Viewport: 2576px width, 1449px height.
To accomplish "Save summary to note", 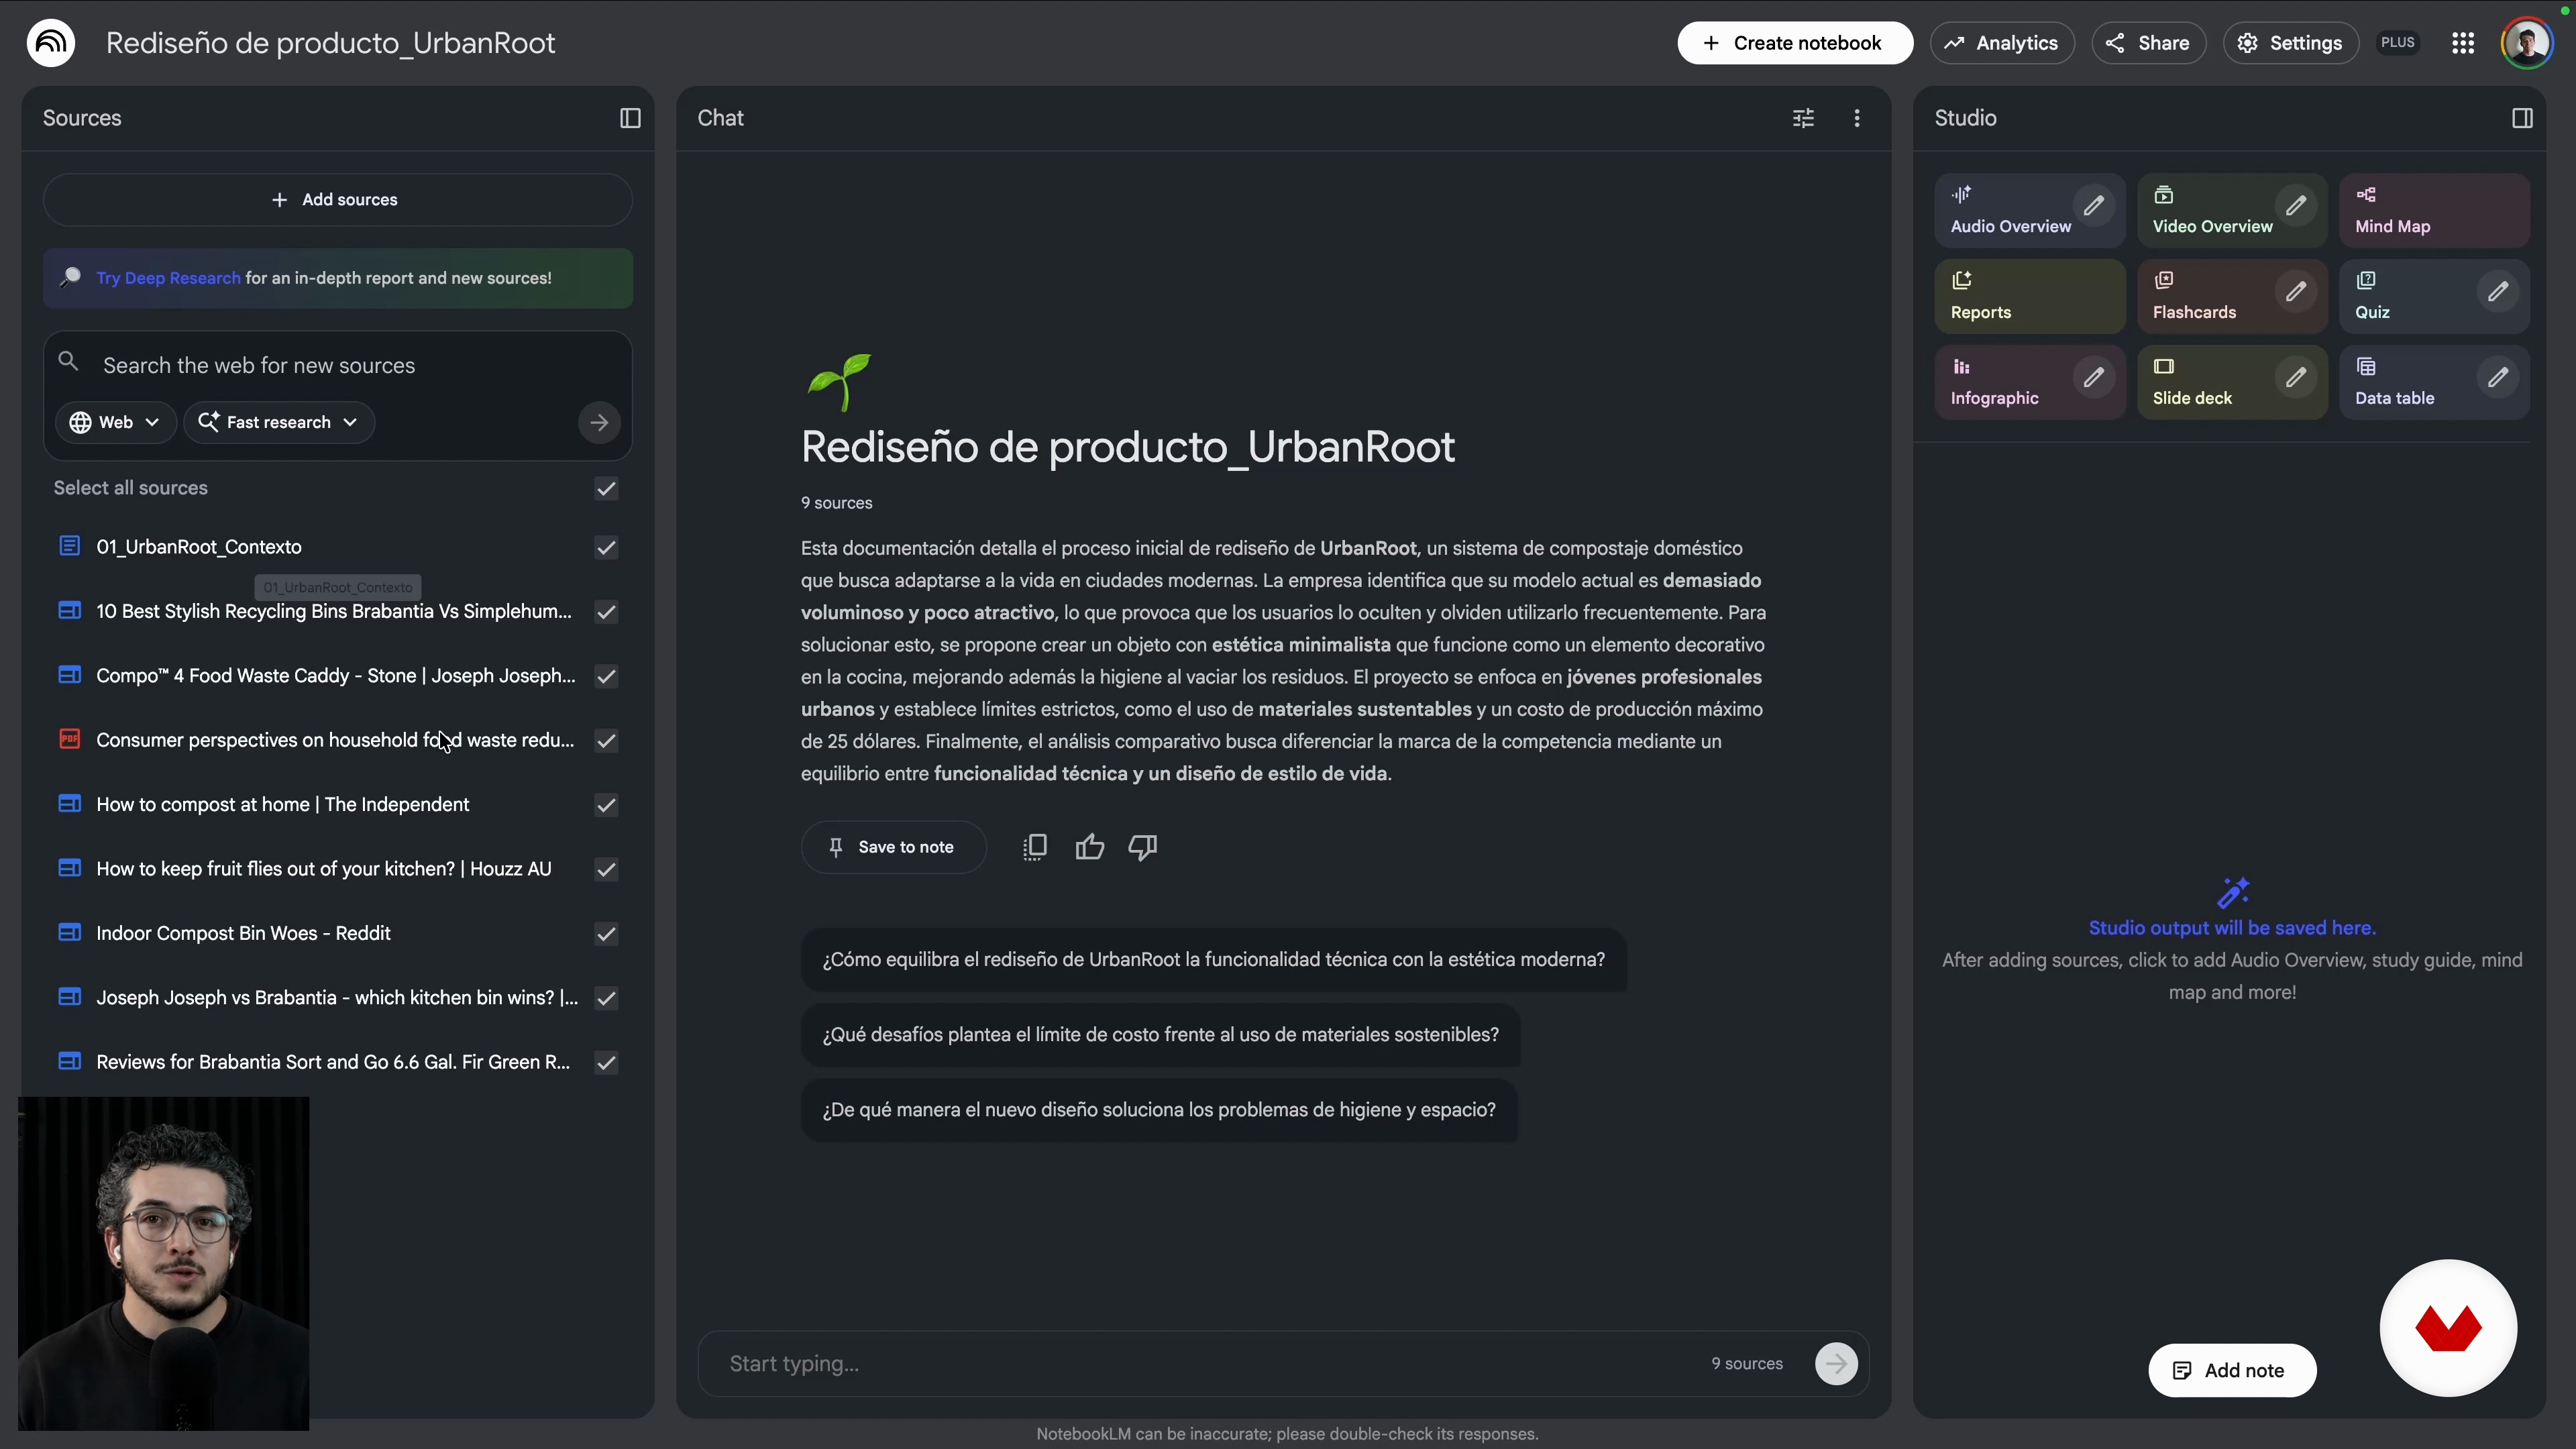I will click(x=893, y=847).
